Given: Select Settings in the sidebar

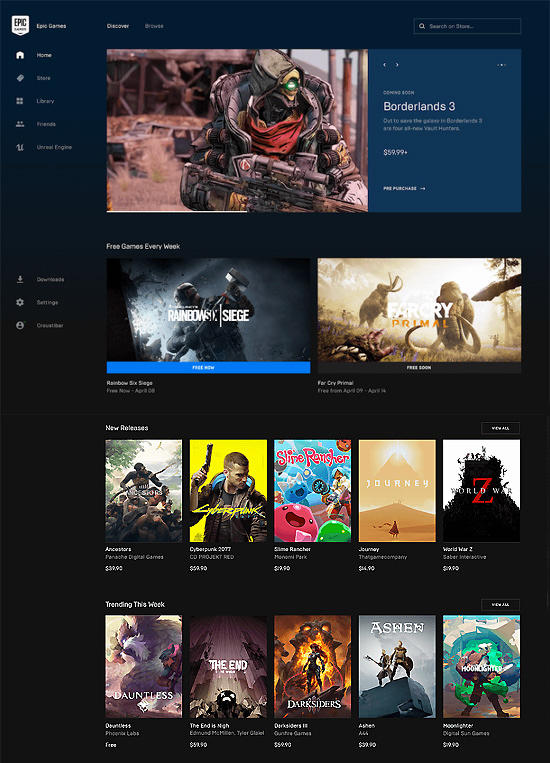Looking at the screenshot, I should click(47, 302).
